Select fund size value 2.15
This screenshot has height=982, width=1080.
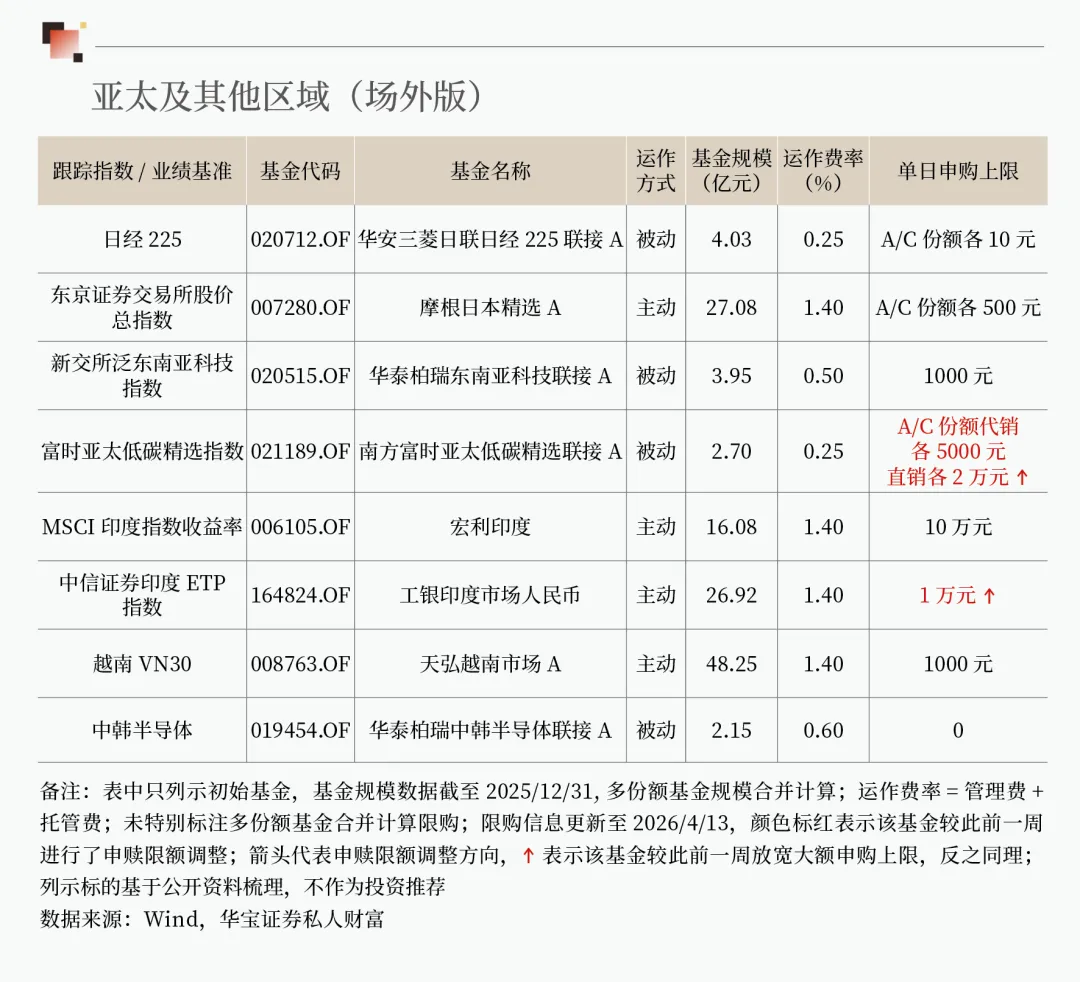[x=731, y=730]
